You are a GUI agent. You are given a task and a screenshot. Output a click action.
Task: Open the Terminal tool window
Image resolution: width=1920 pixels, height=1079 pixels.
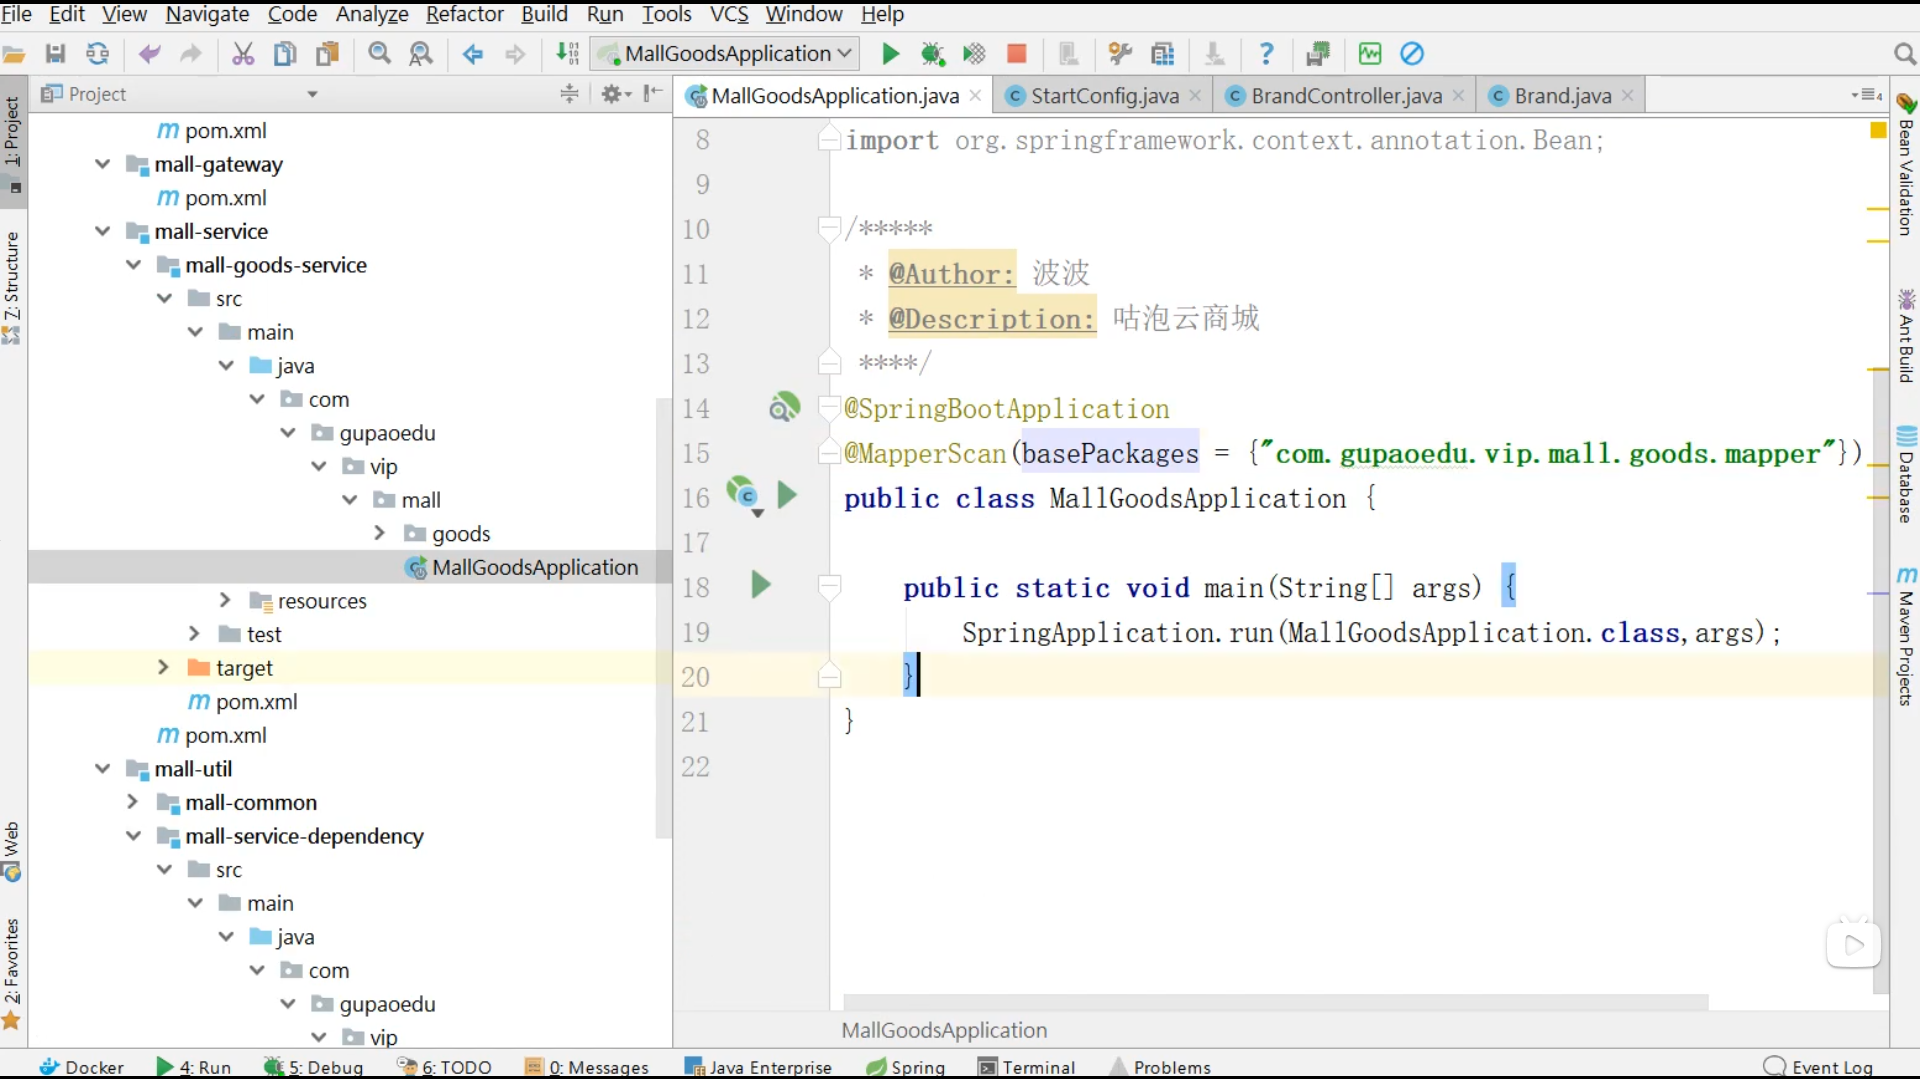(1027, 1067)
